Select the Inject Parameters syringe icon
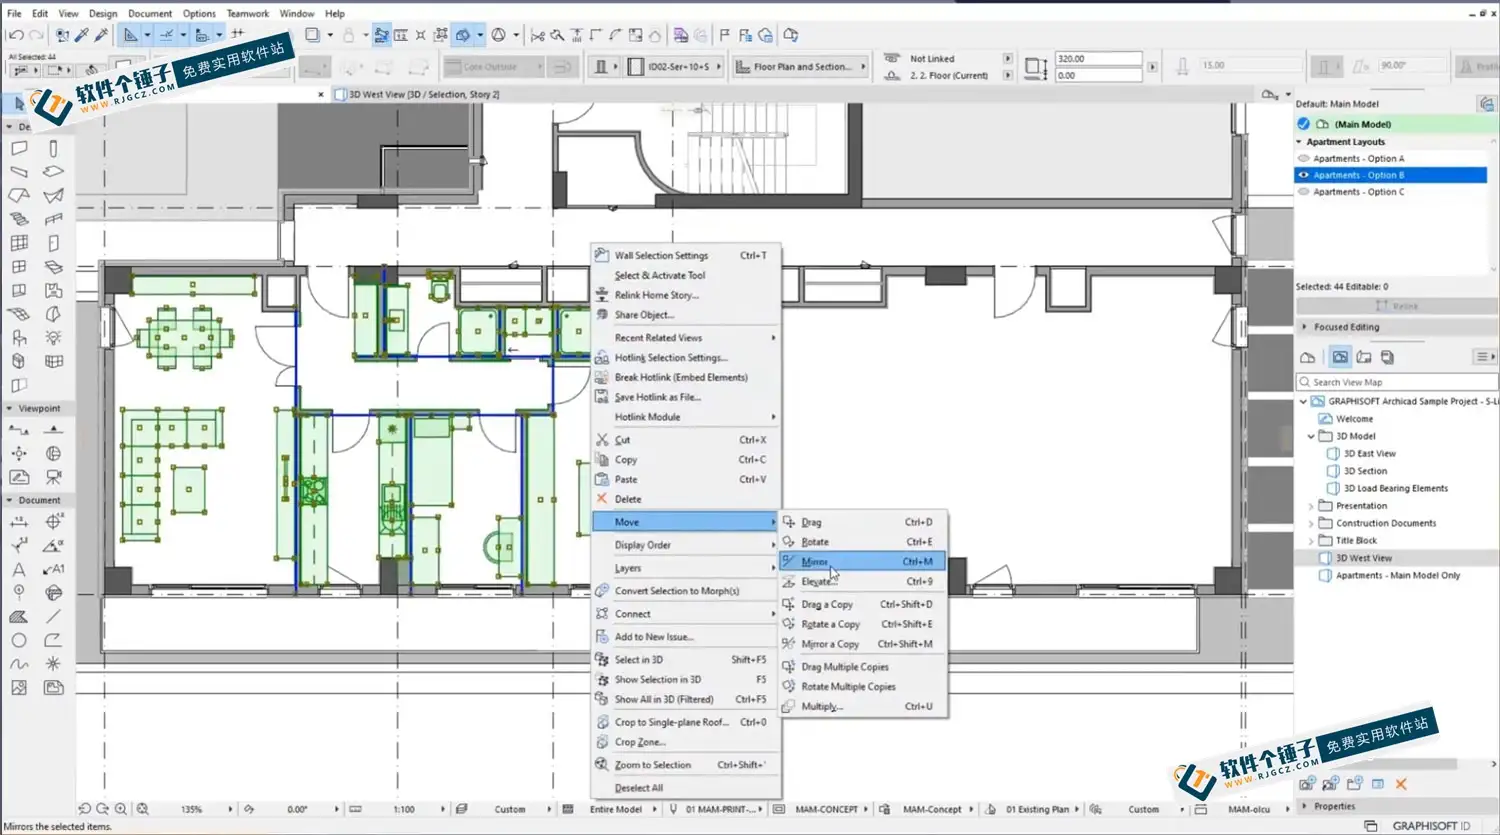Image resolution: width=1500 pixels, height=835 pixels. tap(101, 35)
